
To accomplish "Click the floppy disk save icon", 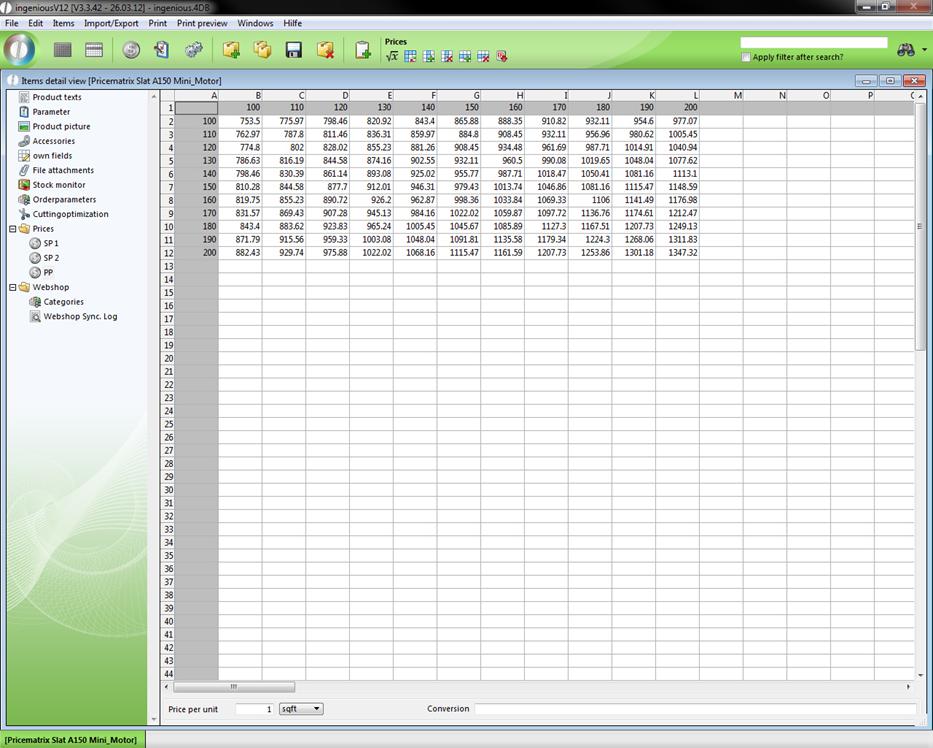I will [294, 50].
